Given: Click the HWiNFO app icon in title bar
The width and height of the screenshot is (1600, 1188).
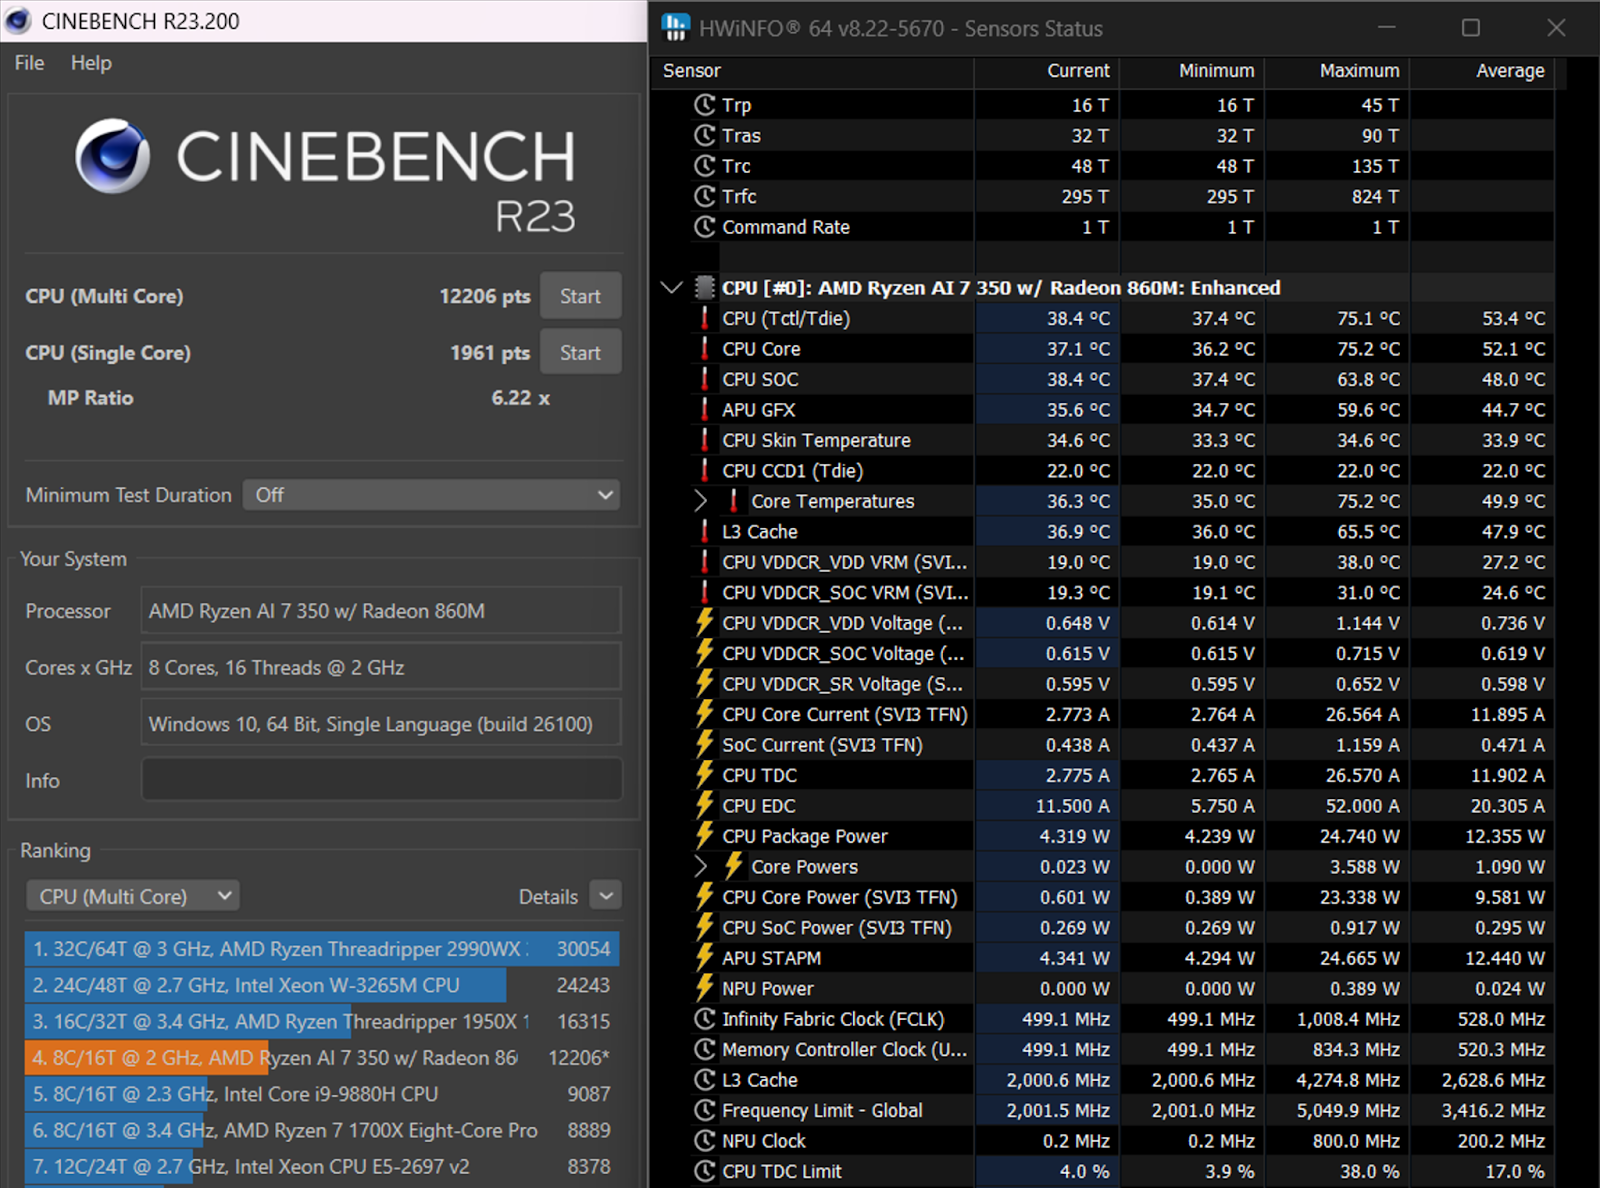Looking at the screenshot, I should [x=676, y=28].
